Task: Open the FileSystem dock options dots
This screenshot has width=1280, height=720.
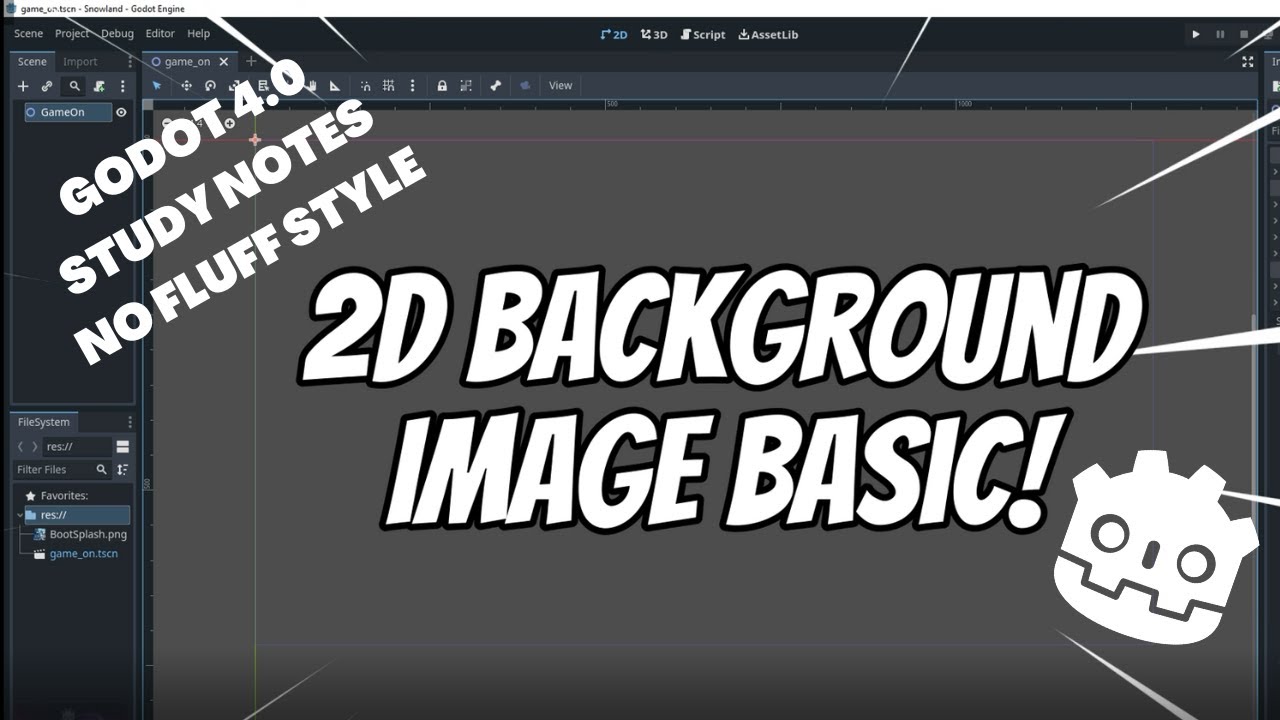Action: tap(129, 422)
